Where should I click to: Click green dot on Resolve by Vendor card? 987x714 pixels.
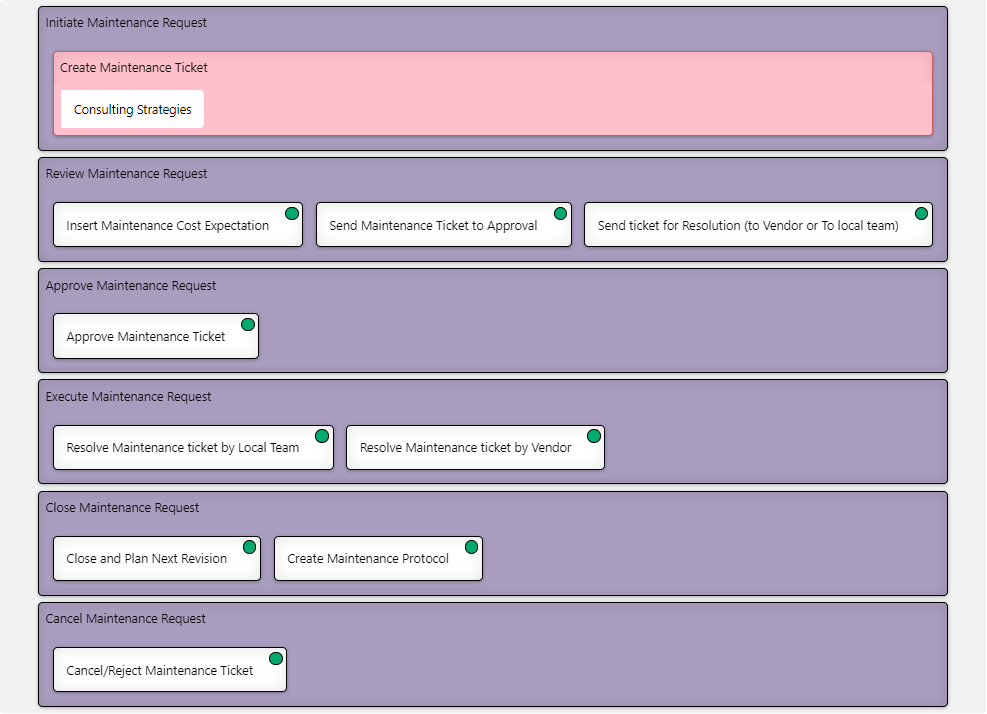tap(594, 436)
